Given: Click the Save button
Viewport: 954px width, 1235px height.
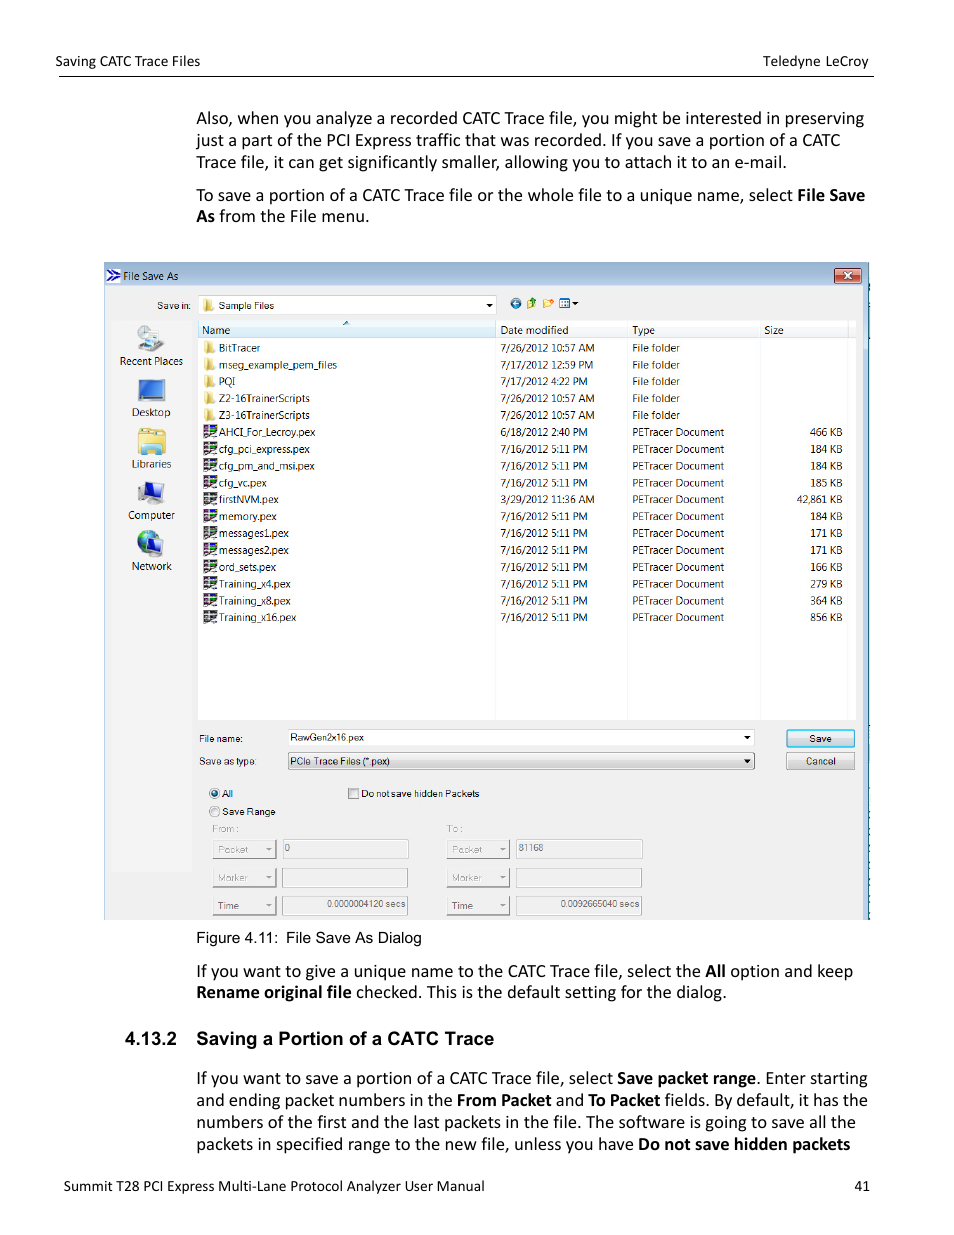Looking at the screenshot, I should coord(819,737).
